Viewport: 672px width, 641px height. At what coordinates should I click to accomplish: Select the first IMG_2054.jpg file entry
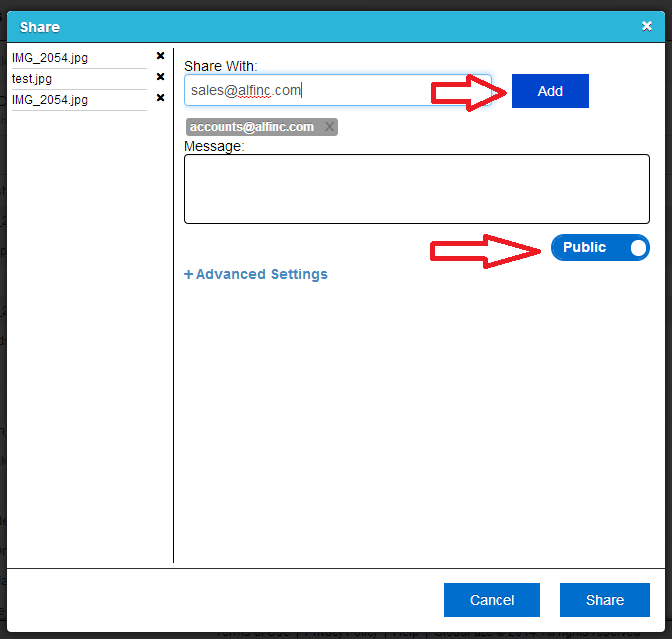pos(50,57)
